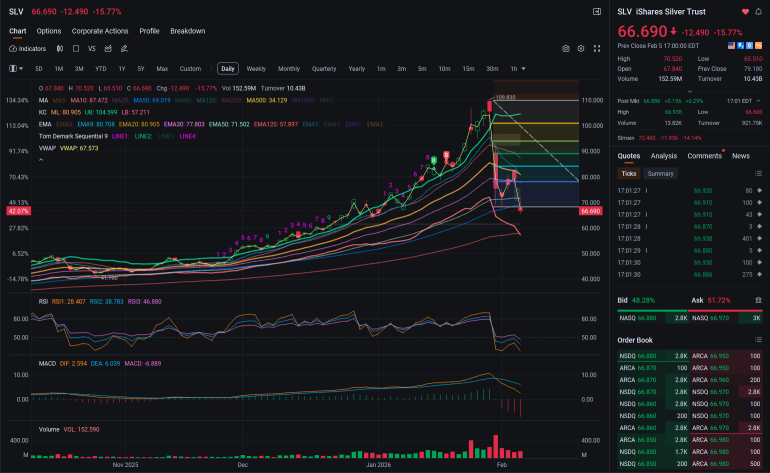Viewport: 770px width, 473px height.
Task: Set a price alert with bell icon
Action: tap(758, 12)
